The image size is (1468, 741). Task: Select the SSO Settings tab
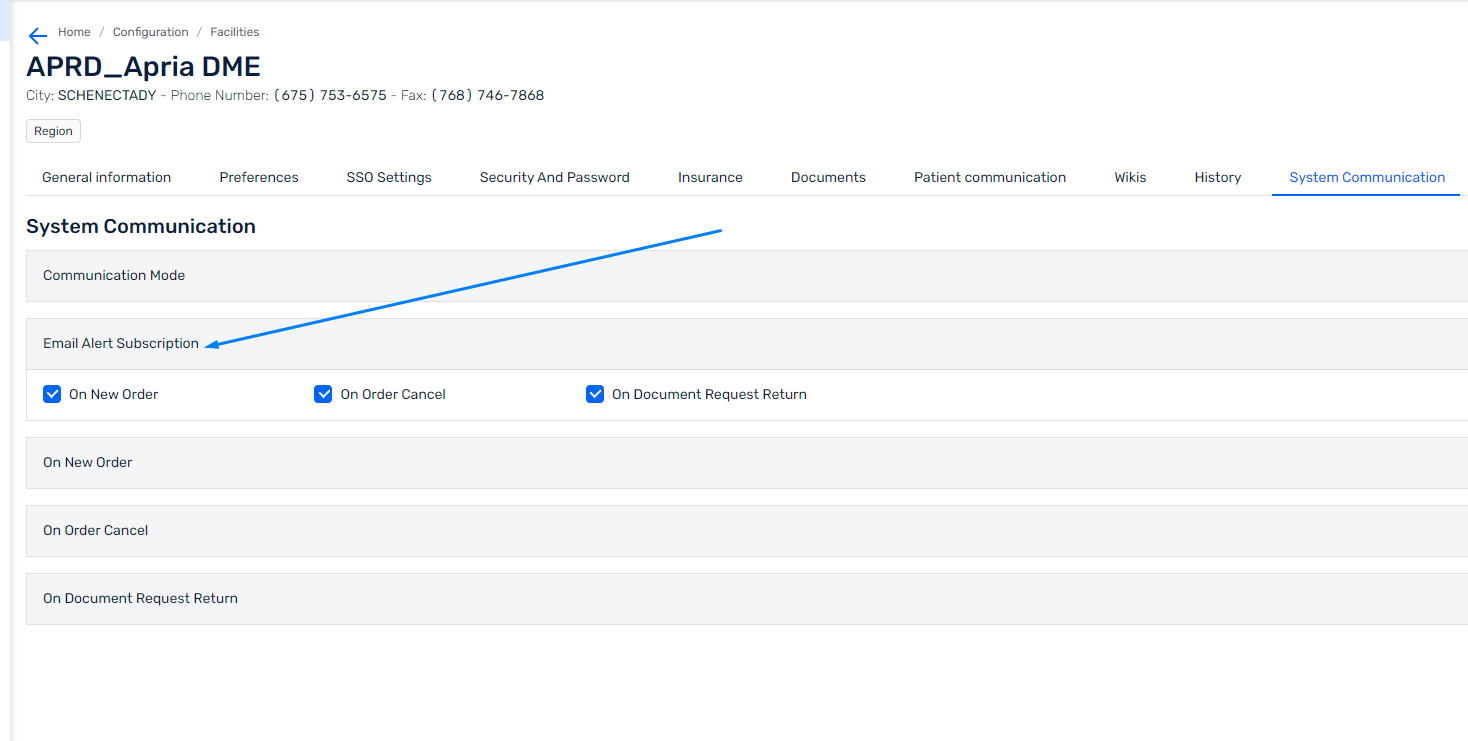tap(389, 177)
